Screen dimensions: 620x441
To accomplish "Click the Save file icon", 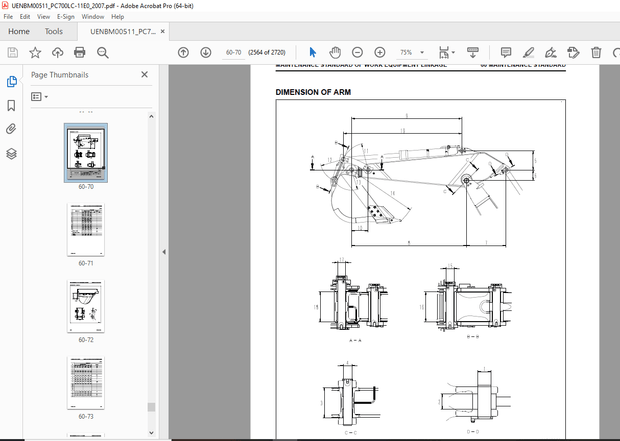I will tap(13, 53).
